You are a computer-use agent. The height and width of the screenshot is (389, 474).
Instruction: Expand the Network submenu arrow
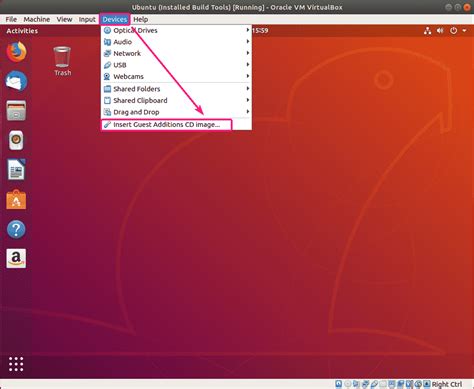point(248,53)
